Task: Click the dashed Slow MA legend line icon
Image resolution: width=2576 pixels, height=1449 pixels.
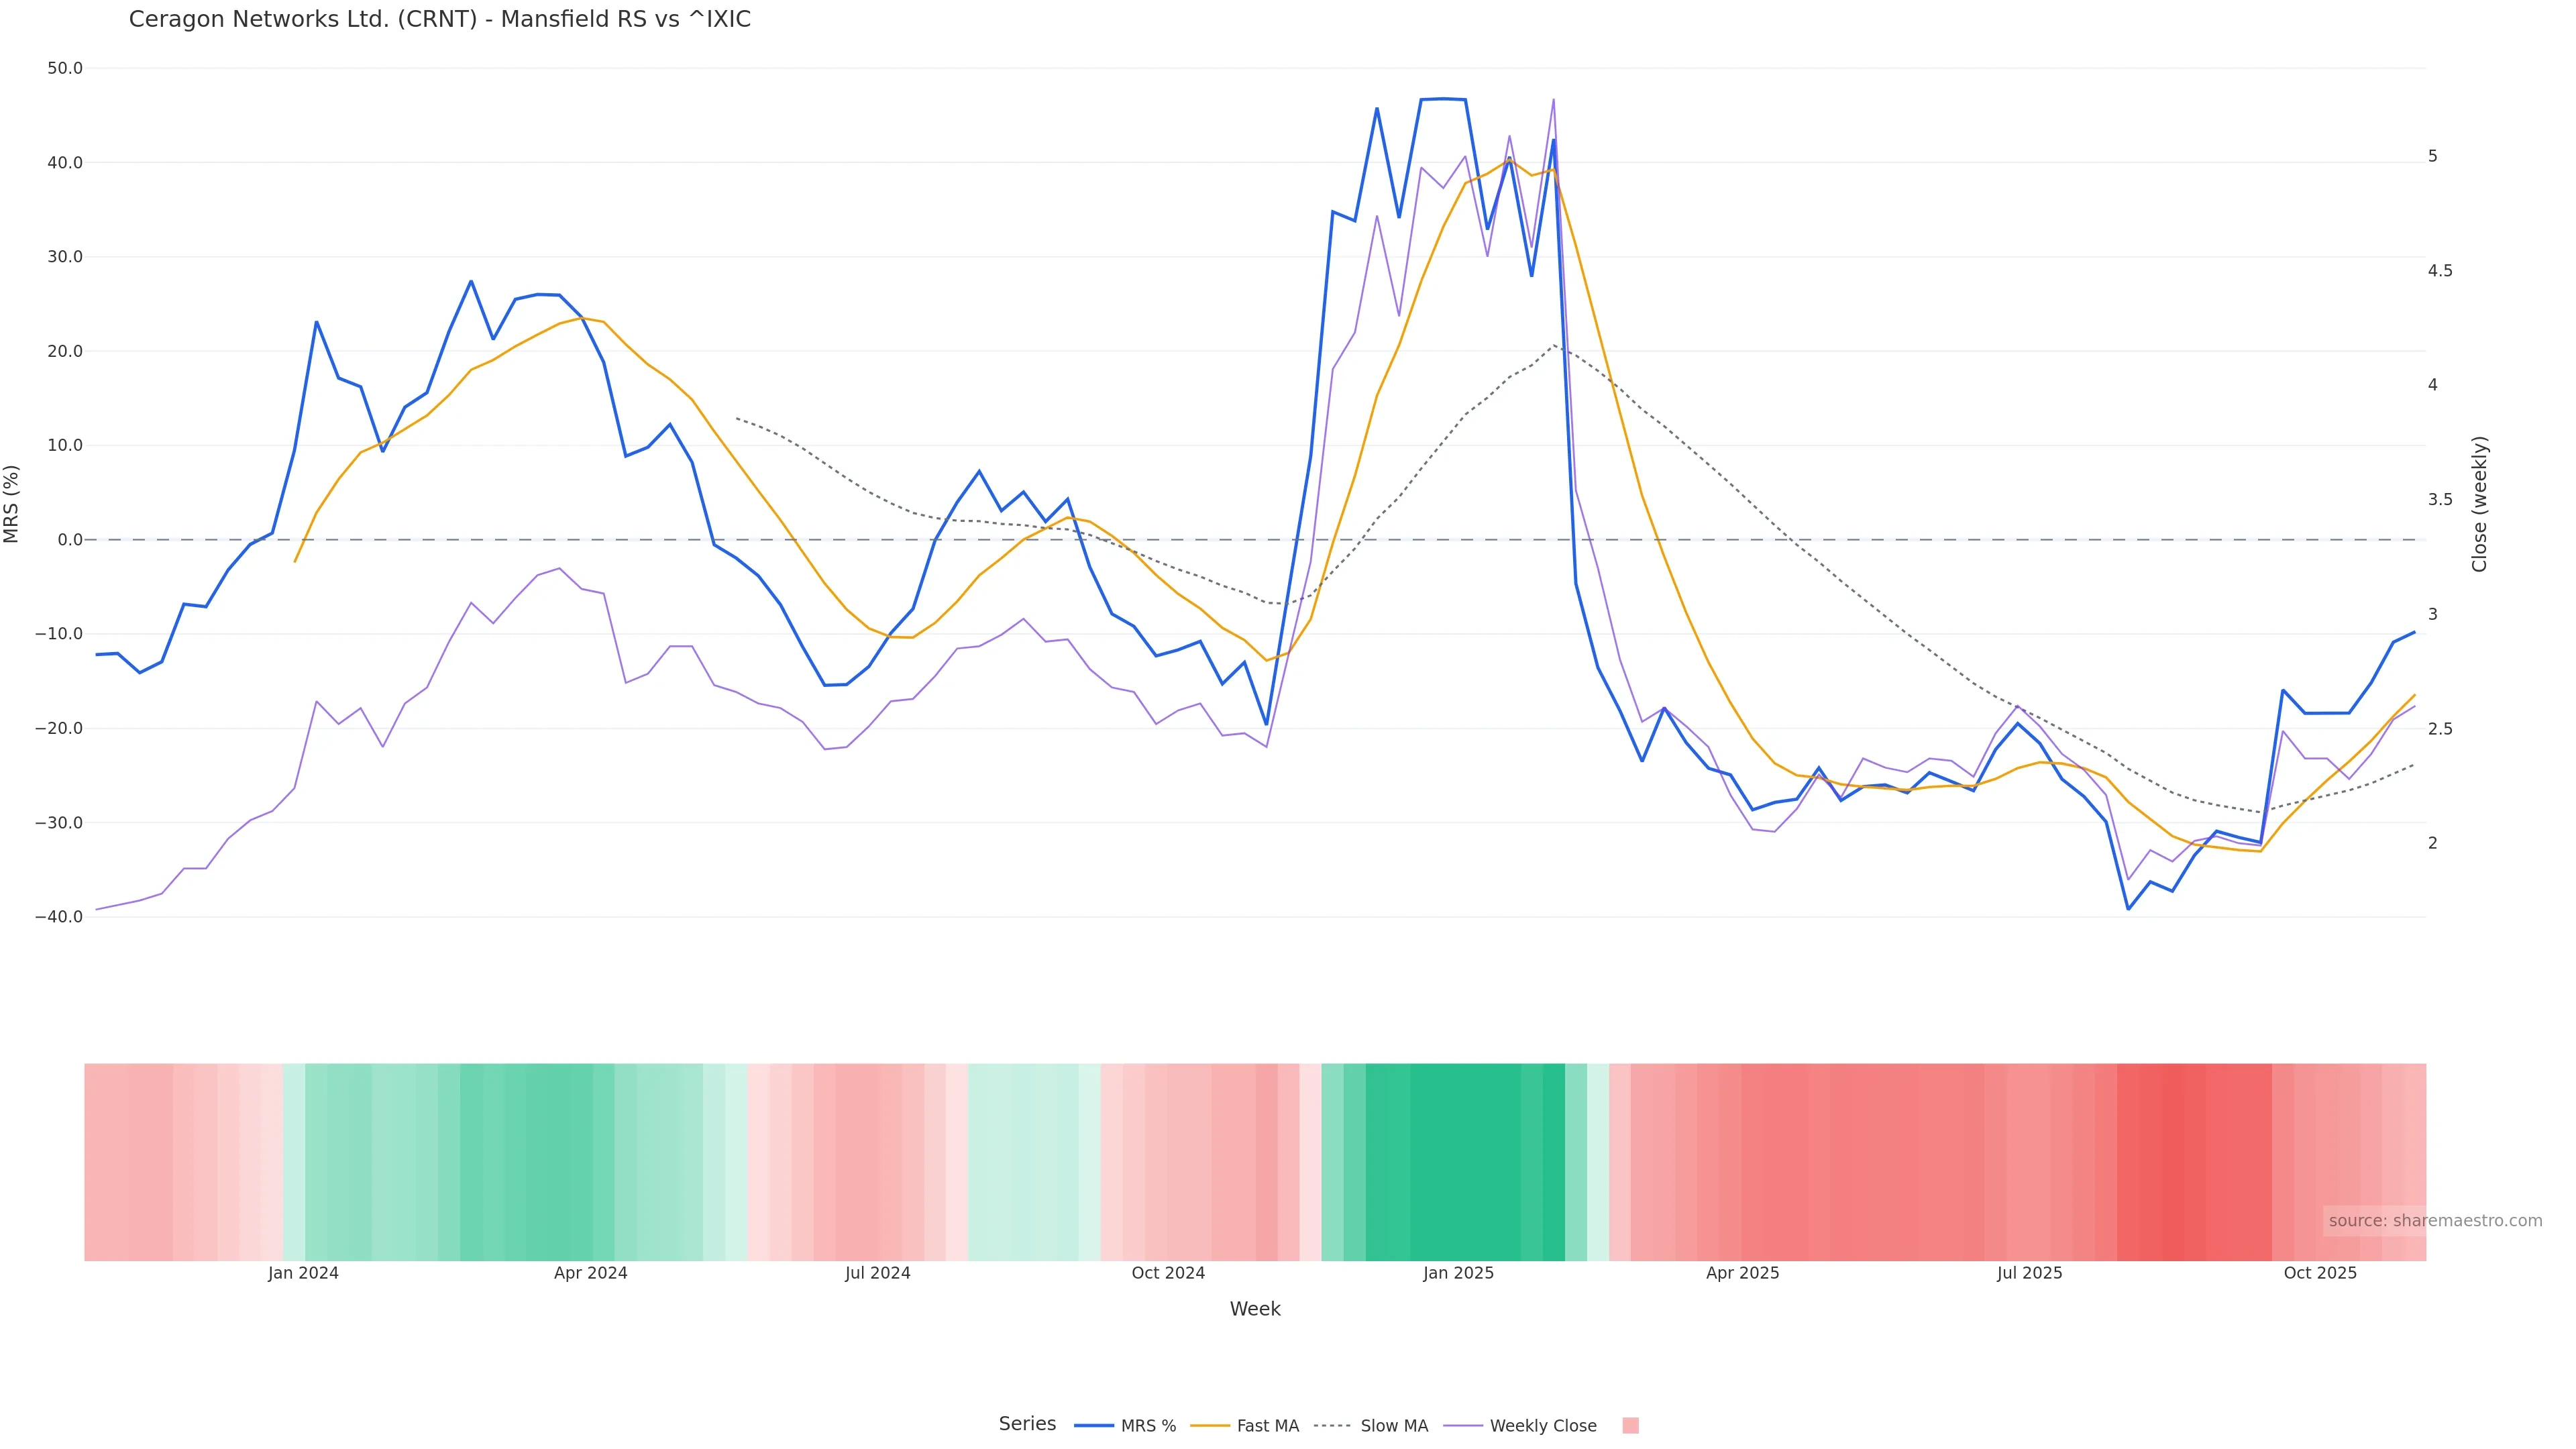Action: coord(1332,1426)
